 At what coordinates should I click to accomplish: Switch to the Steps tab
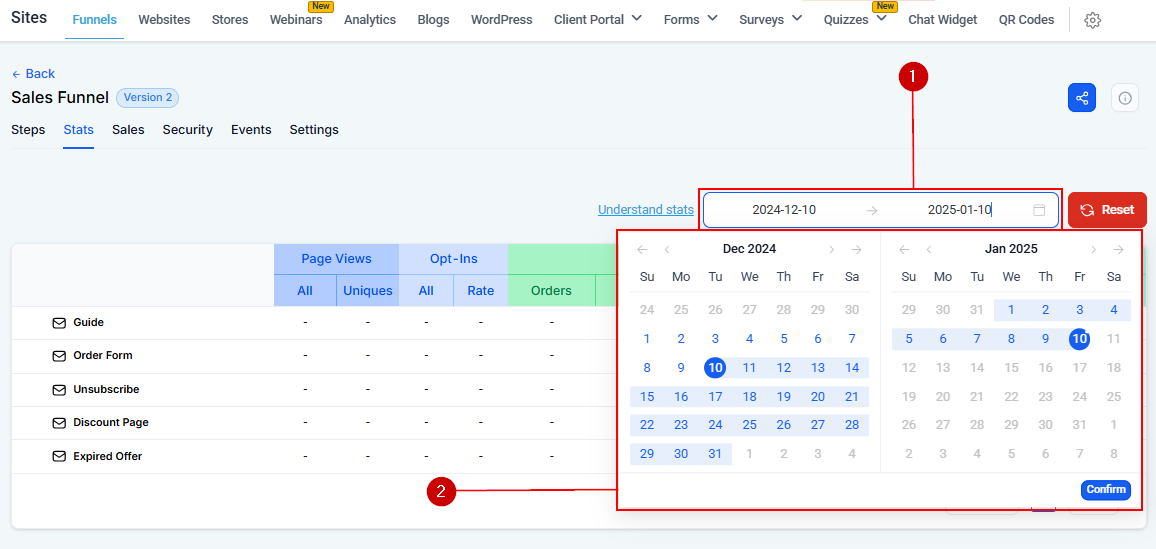tap(28, 130)
